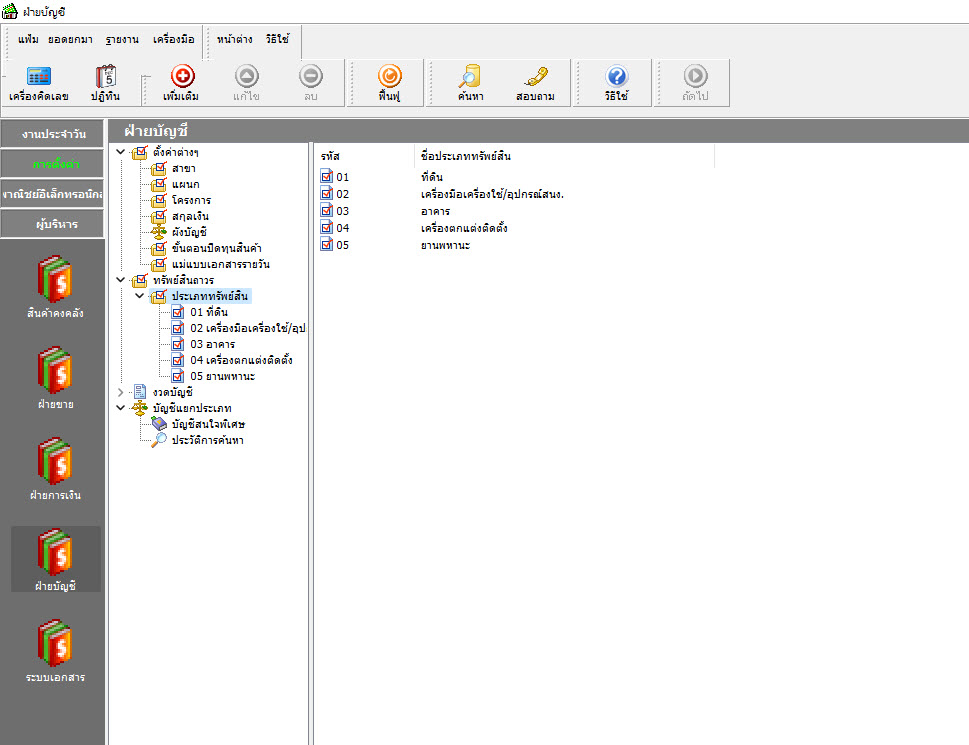Click the ถัดไป next arrow icon
Viewport: 969px width, 745px height.
(x=695, y=83)
